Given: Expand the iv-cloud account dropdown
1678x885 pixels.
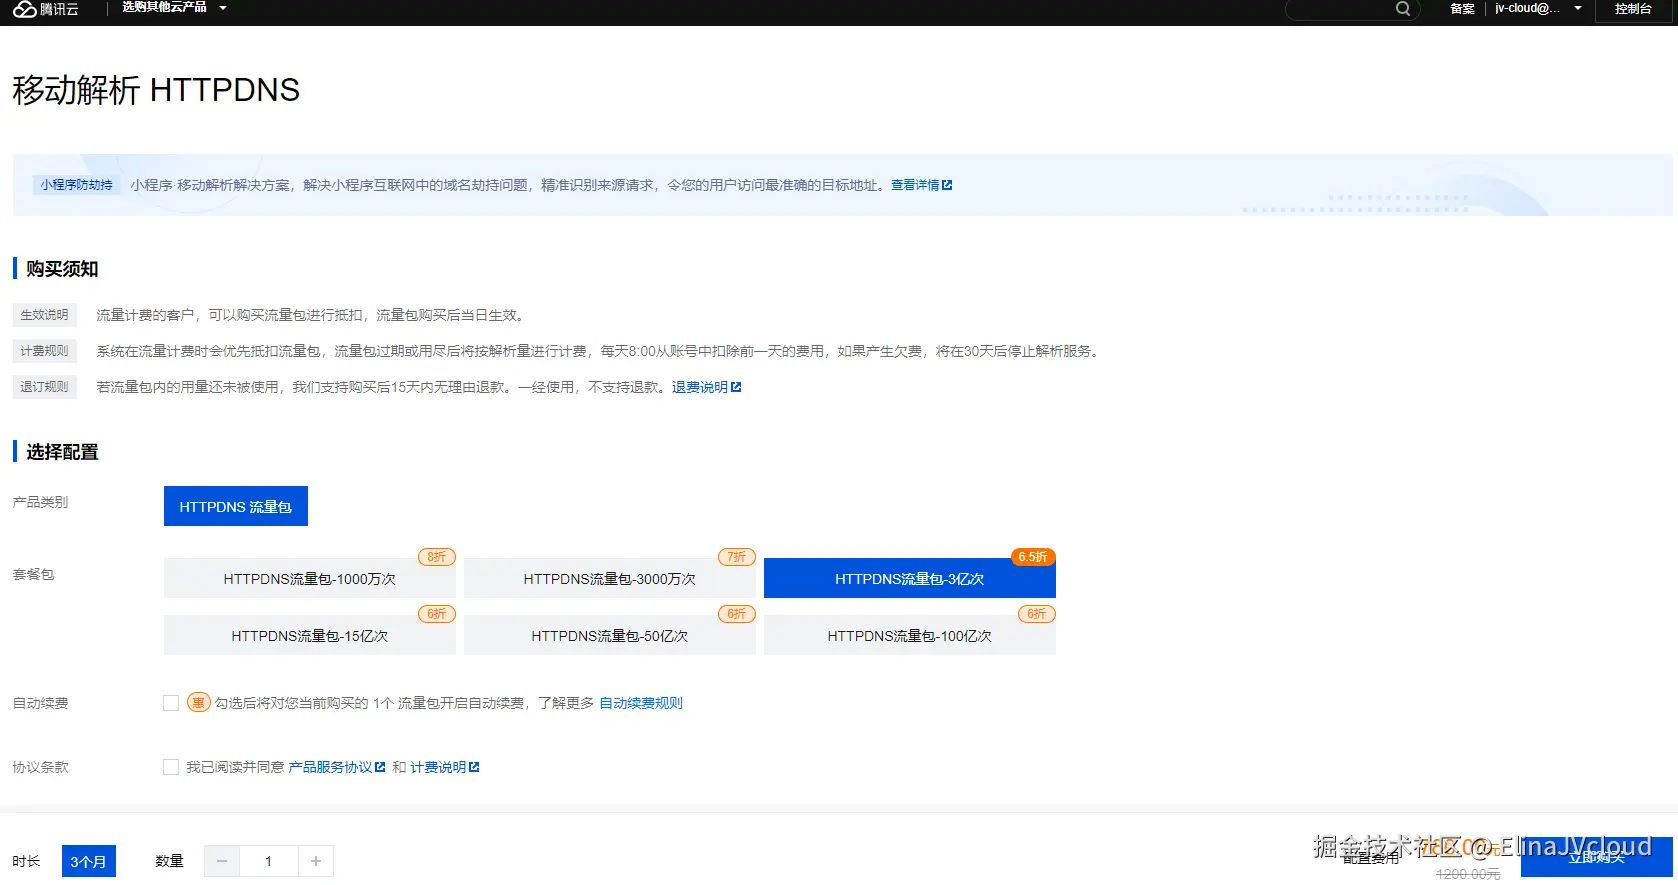Looking at the screenshot, I should (1538, 9).
